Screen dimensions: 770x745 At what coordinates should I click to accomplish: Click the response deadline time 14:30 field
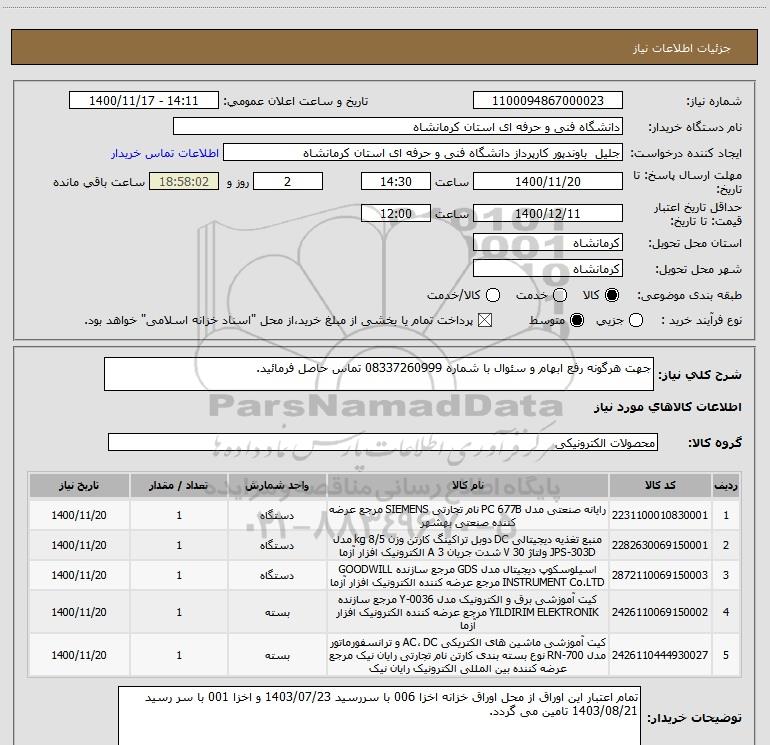(396, 181)
